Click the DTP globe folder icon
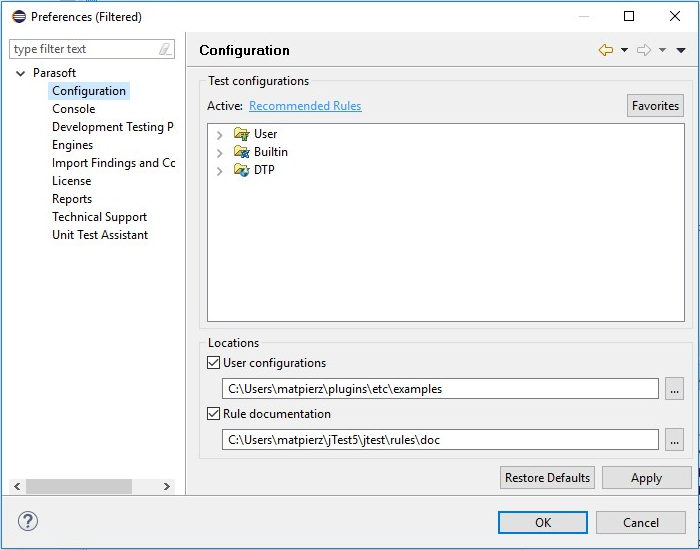The height and width of the screenshot is (550, 700). (242, 170)
